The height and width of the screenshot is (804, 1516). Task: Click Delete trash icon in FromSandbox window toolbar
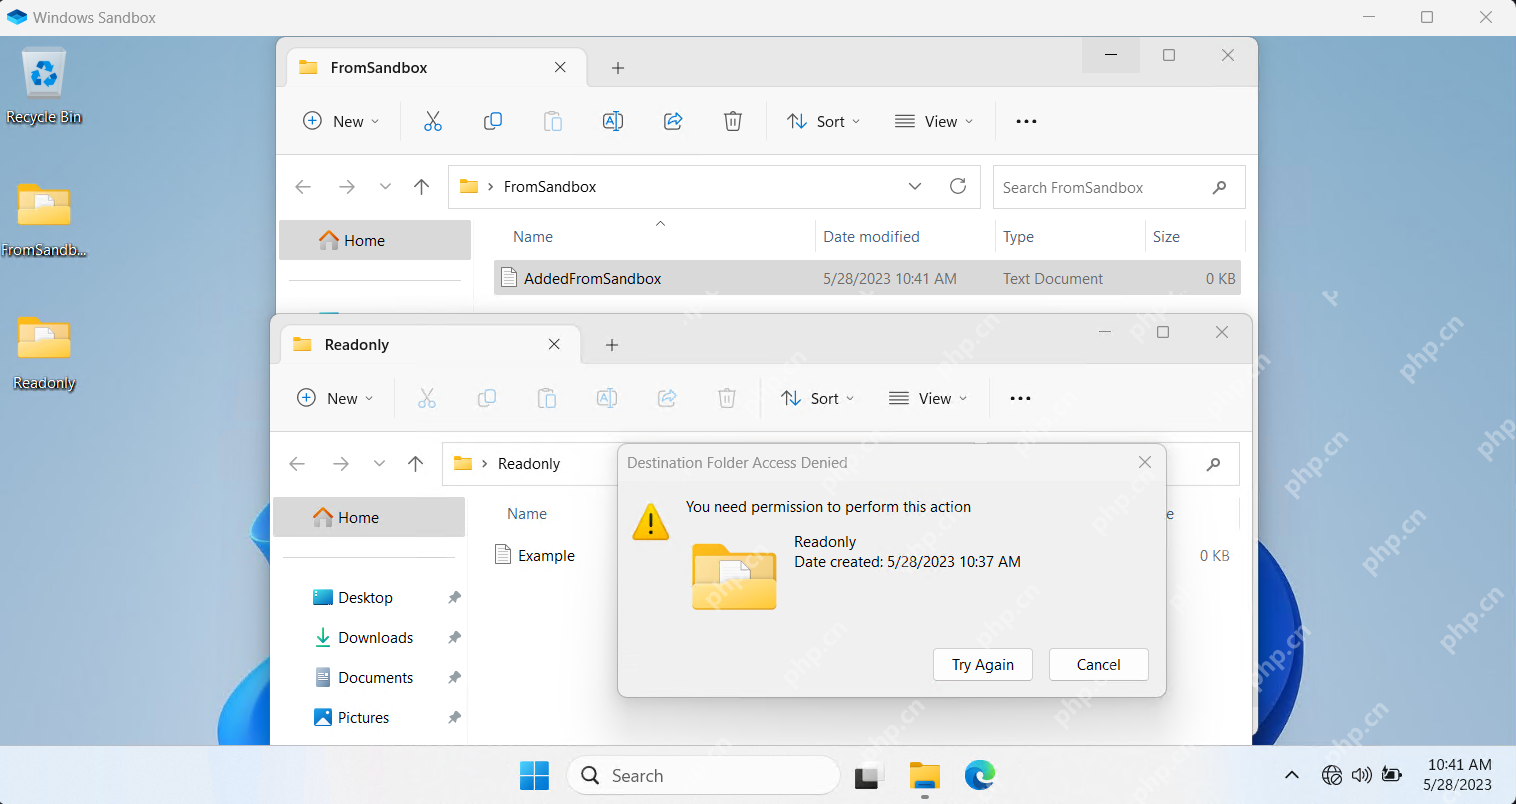coord(733,121)
